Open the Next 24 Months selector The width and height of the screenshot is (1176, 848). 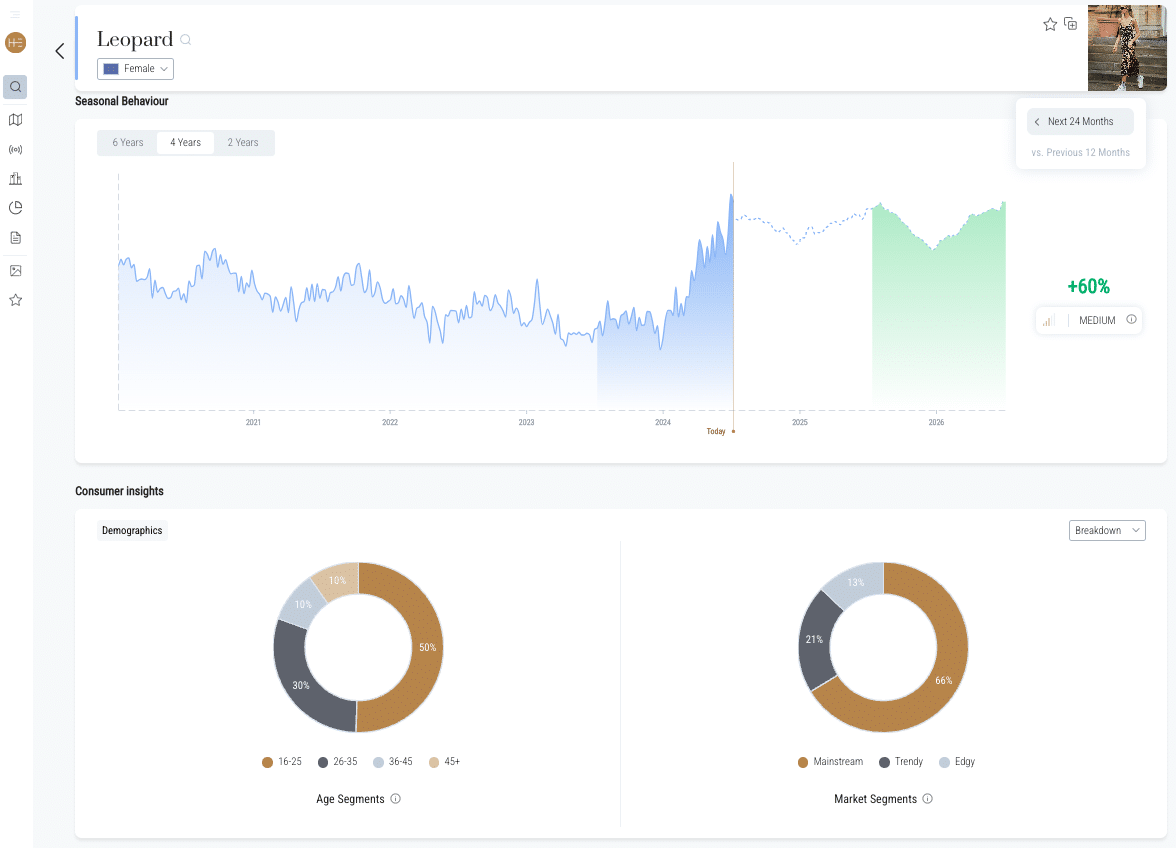pos(1080,121)
